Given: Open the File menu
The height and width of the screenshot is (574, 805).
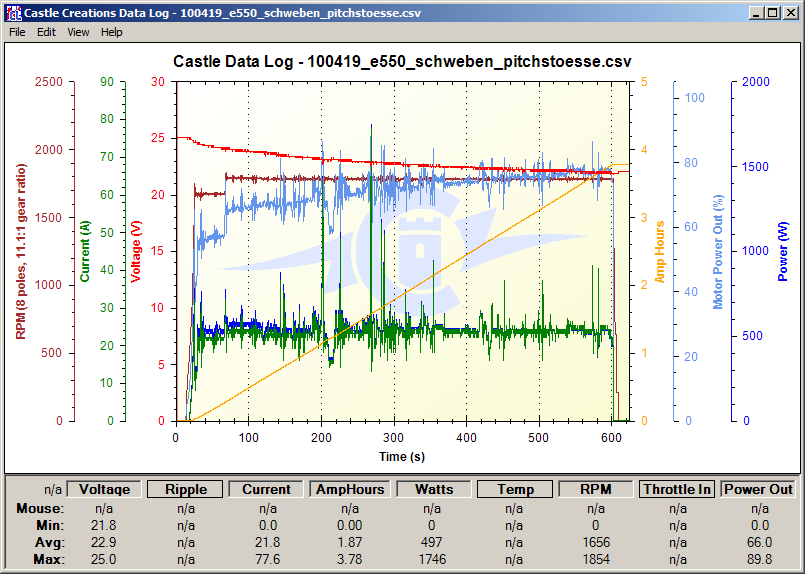Looking at the screenshot, I should (x=17, y=32).
